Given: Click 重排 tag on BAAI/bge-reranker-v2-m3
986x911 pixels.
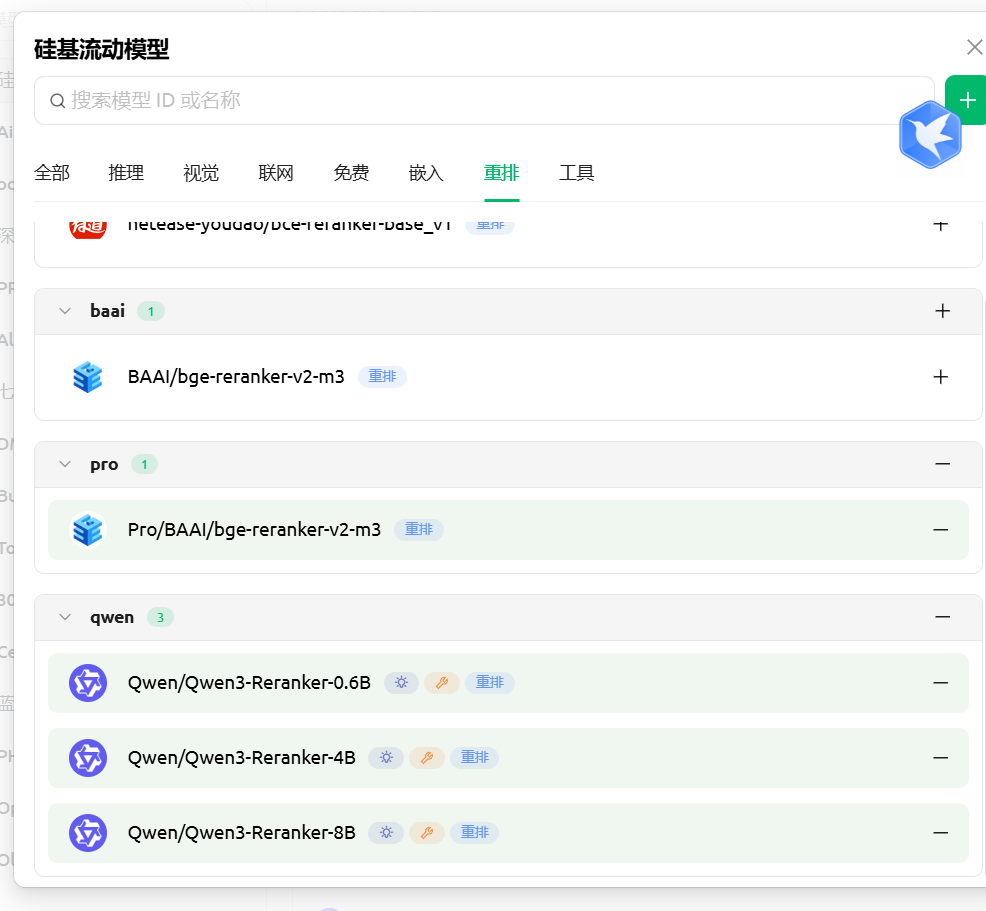Looking at the screenshot, I should point(382,377).
